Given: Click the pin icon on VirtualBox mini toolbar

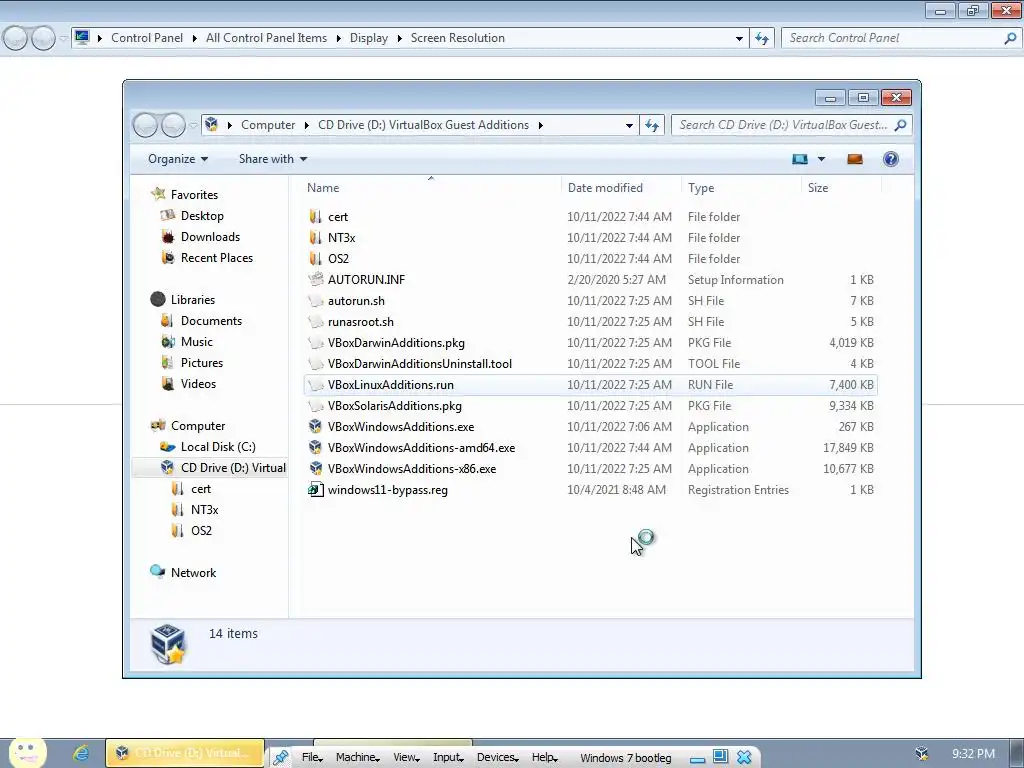Looking at the screenshot, I should click(x=281, y=757).
